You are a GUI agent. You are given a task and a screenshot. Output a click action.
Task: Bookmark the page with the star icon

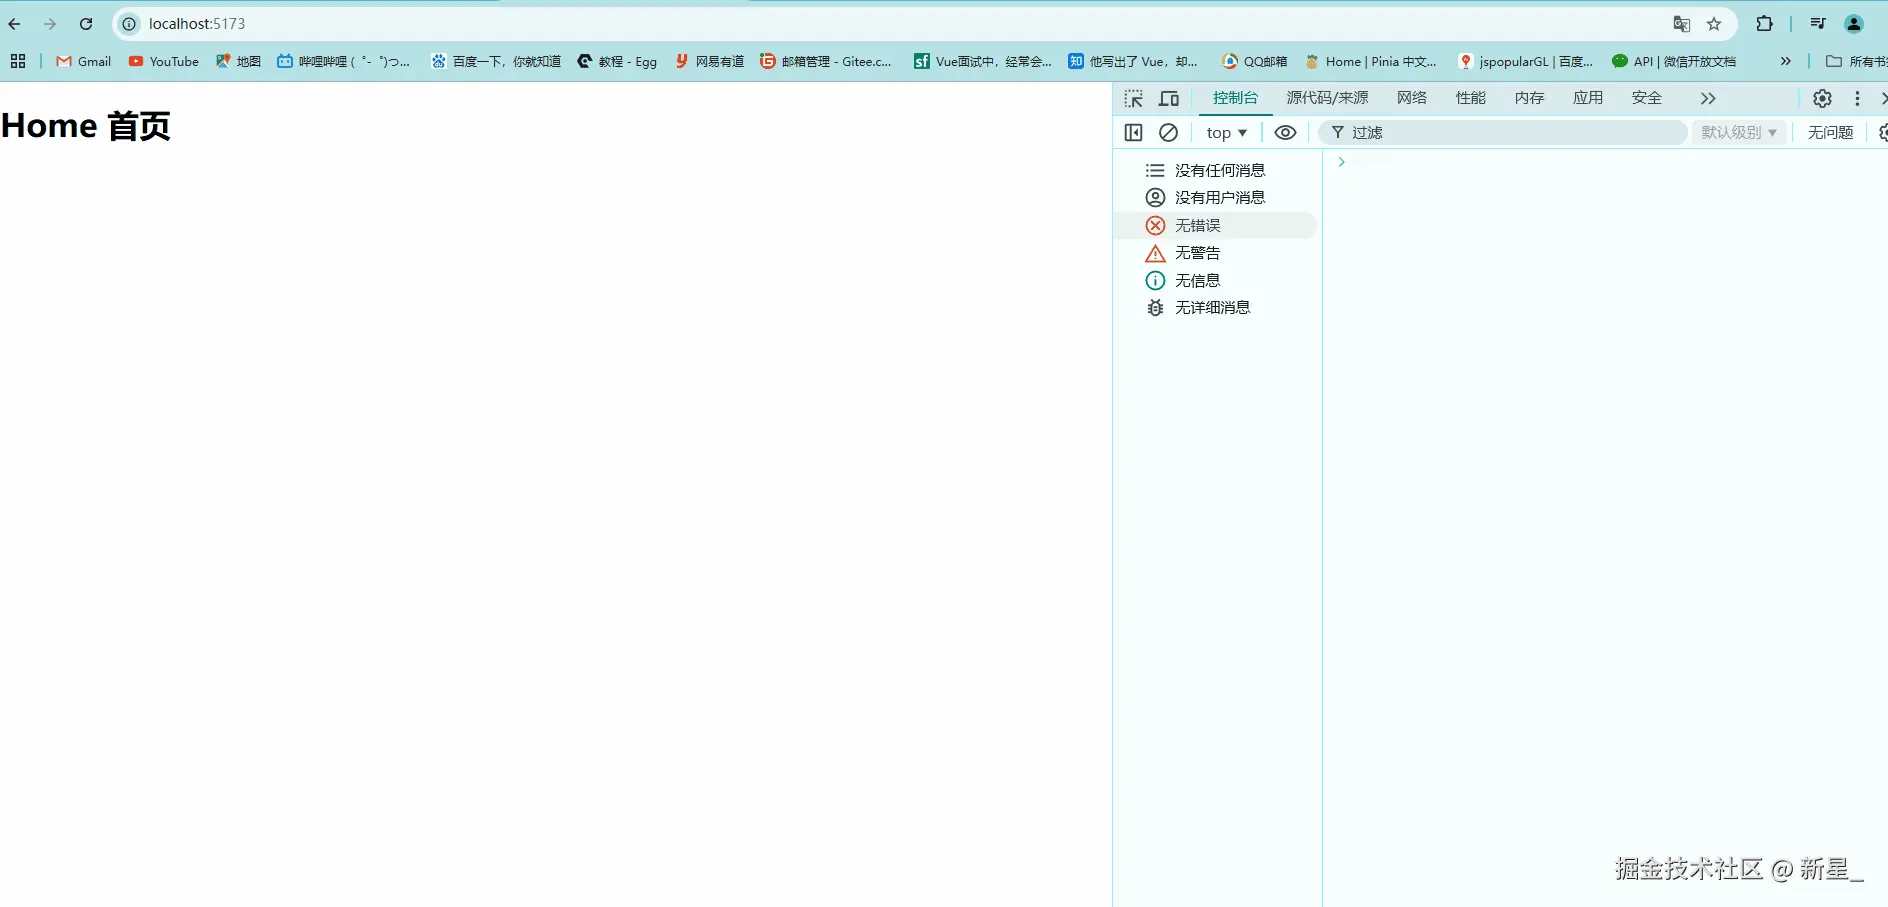(1714, 23)
